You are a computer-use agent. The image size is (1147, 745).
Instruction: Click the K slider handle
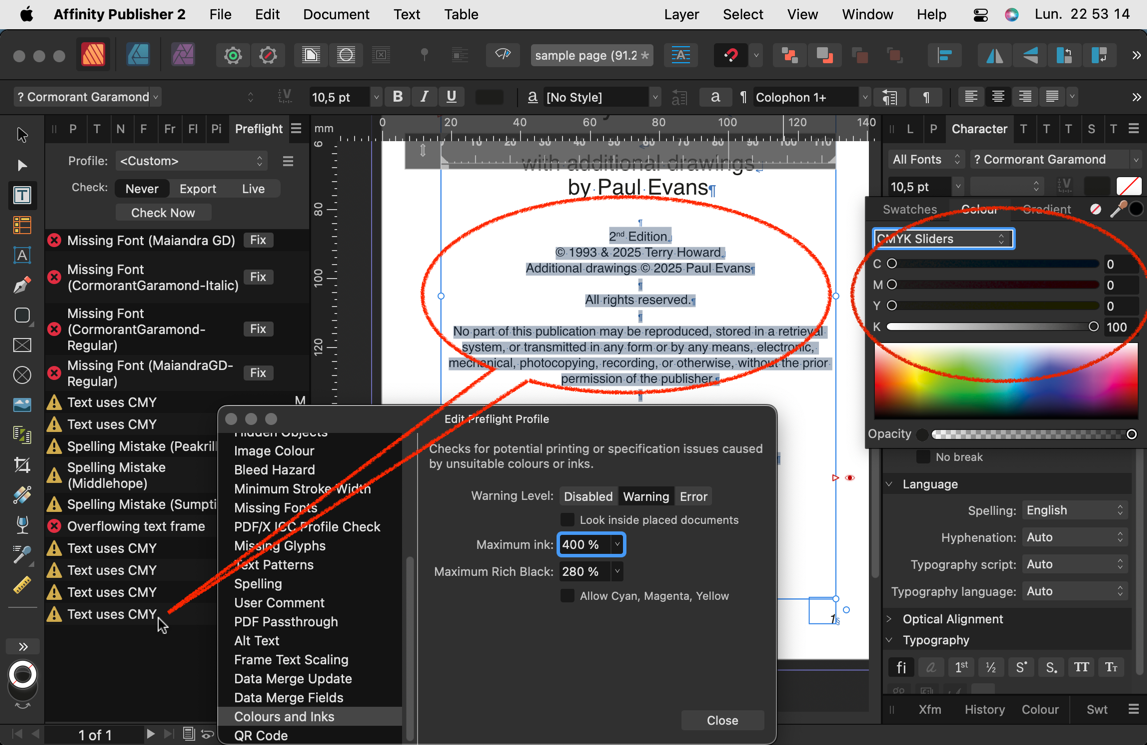(1093, 327)
